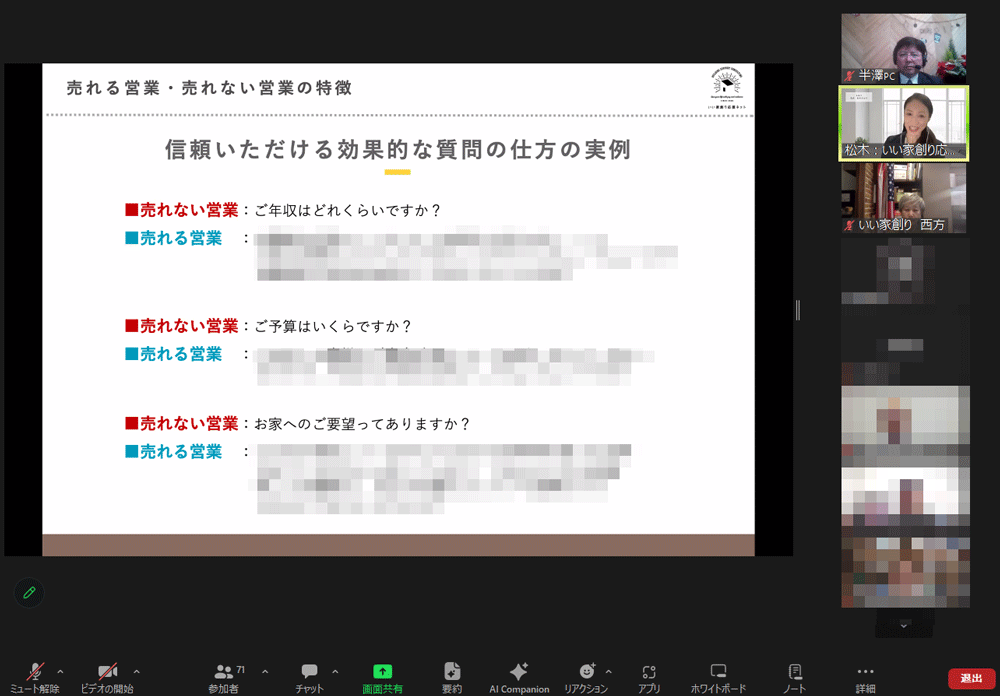Expand video options arrow beside camera
Screen dimensions: 1000x696
(136, 671)
